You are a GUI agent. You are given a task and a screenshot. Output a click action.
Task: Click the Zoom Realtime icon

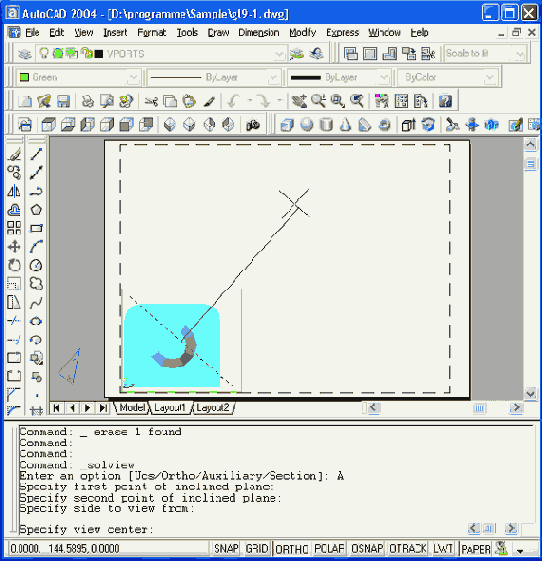[x=318, y=102]
